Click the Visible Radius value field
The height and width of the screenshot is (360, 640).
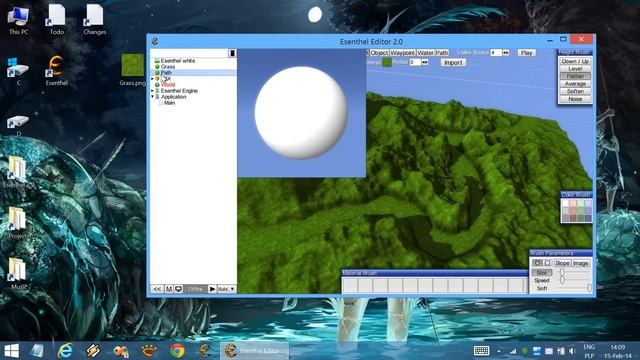coord(496,53)
